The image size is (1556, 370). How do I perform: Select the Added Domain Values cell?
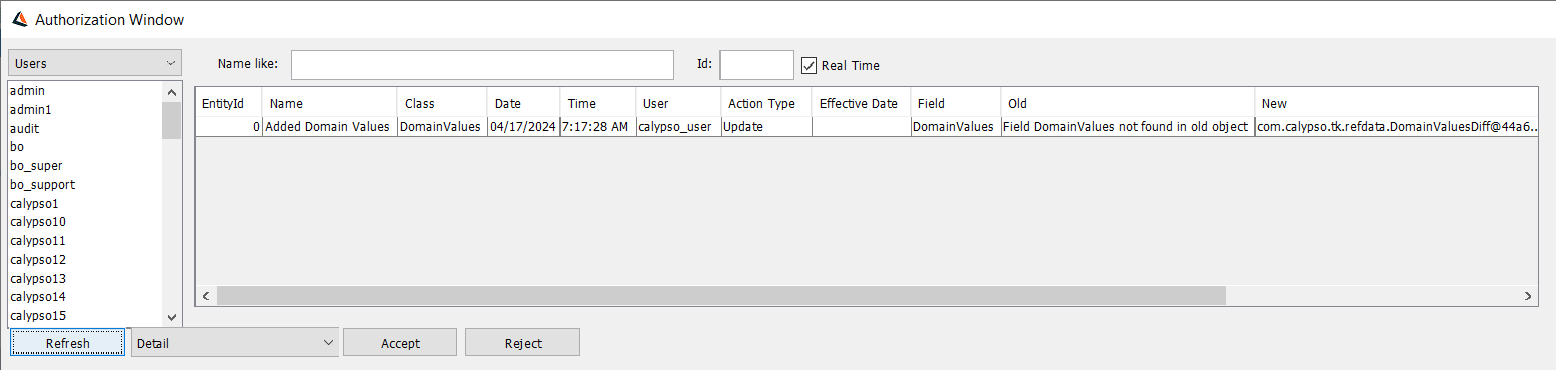329,127
